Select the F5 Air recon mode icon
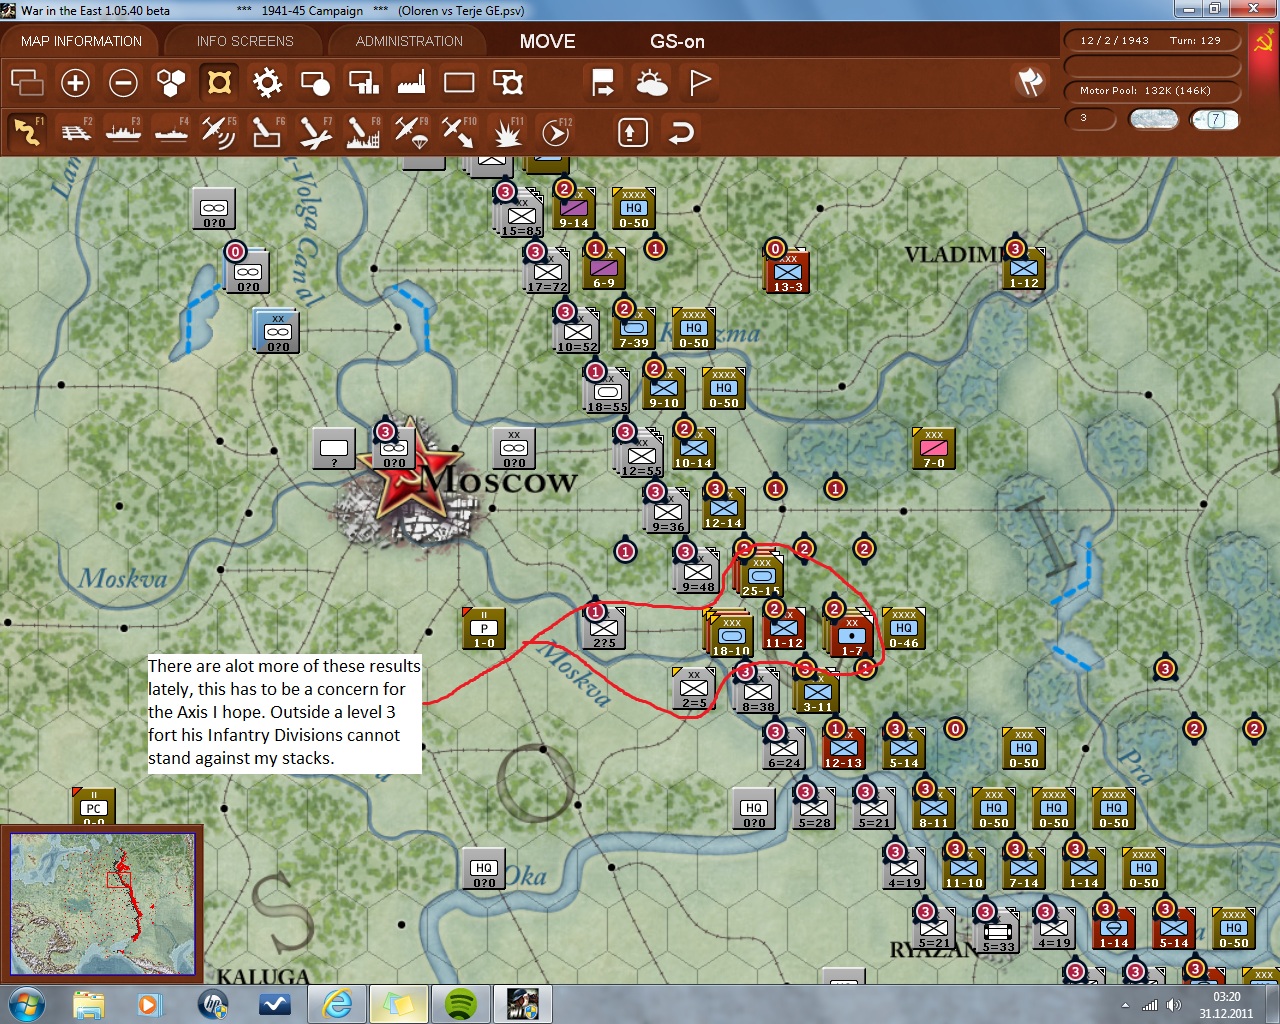The image size is (1280, 1024). (x=219, y=131)
